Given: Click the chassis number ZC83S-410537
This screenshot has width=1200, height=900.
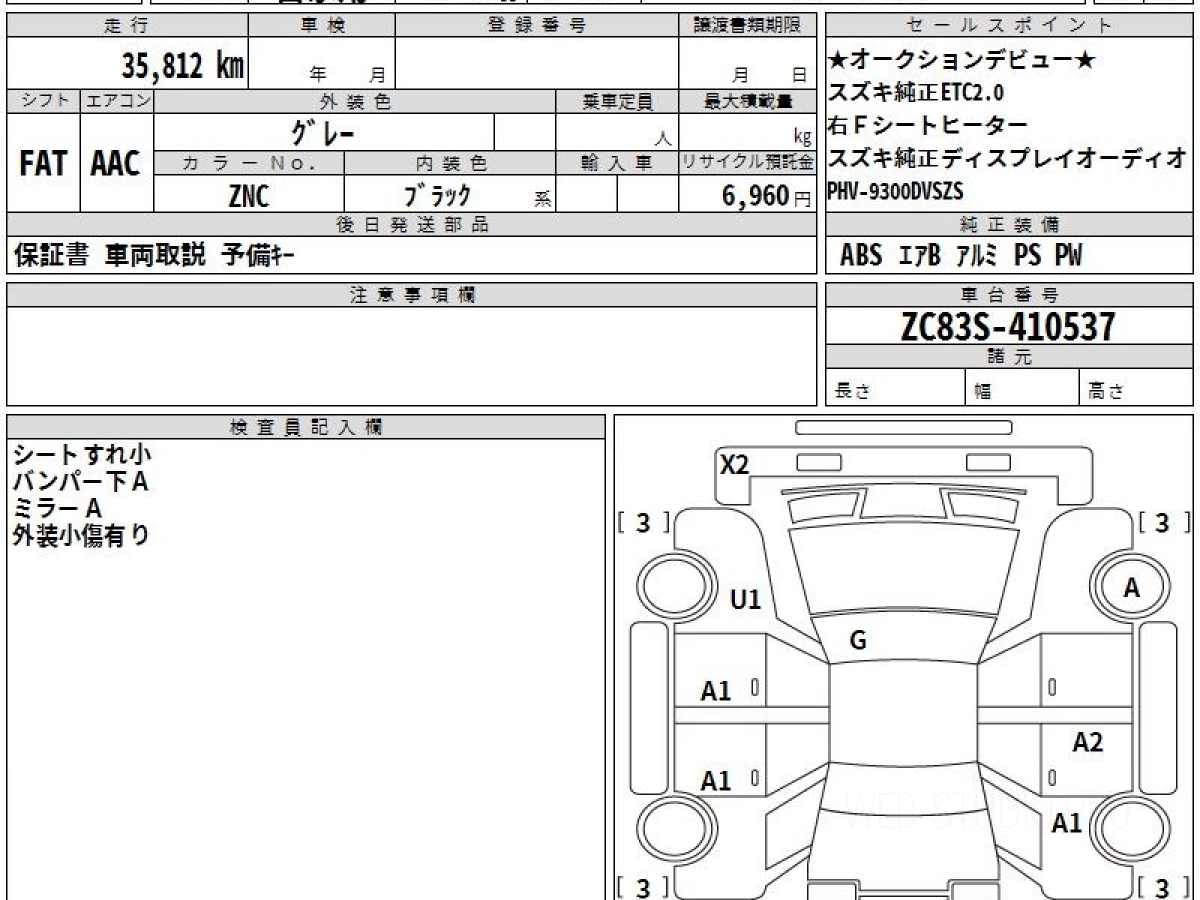Looking at the screenshot, I should pos(1008,326).
